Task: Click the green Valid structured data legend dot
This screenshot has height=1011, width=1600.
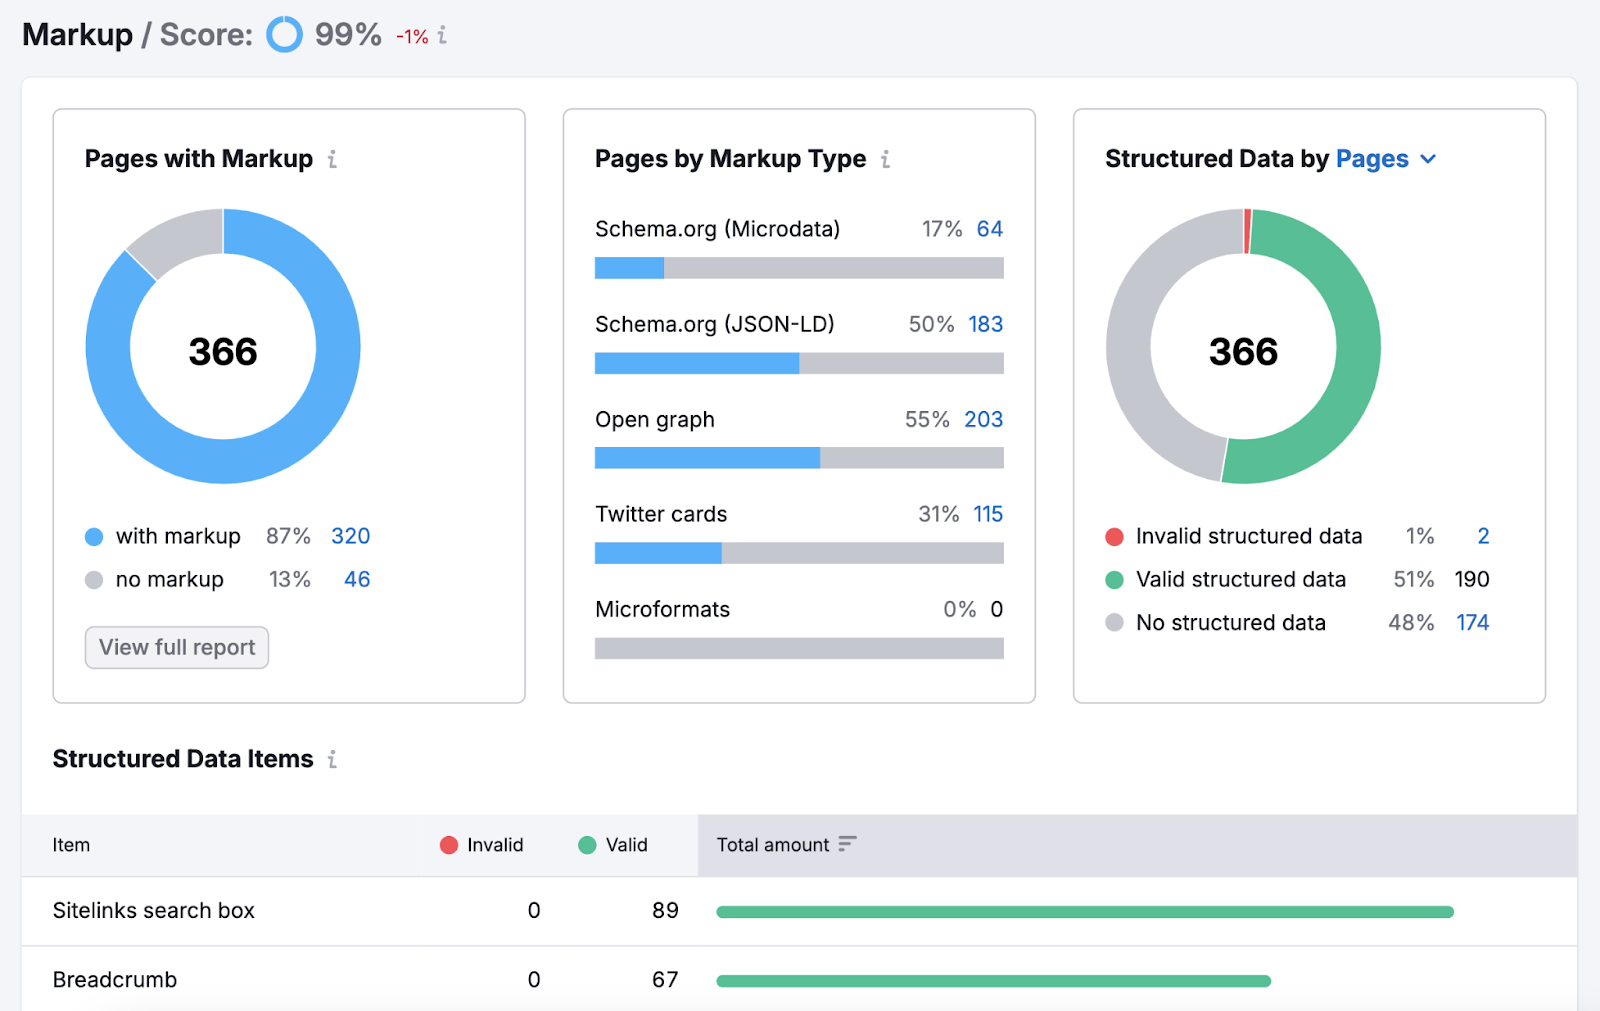Action: [1114, 580]
